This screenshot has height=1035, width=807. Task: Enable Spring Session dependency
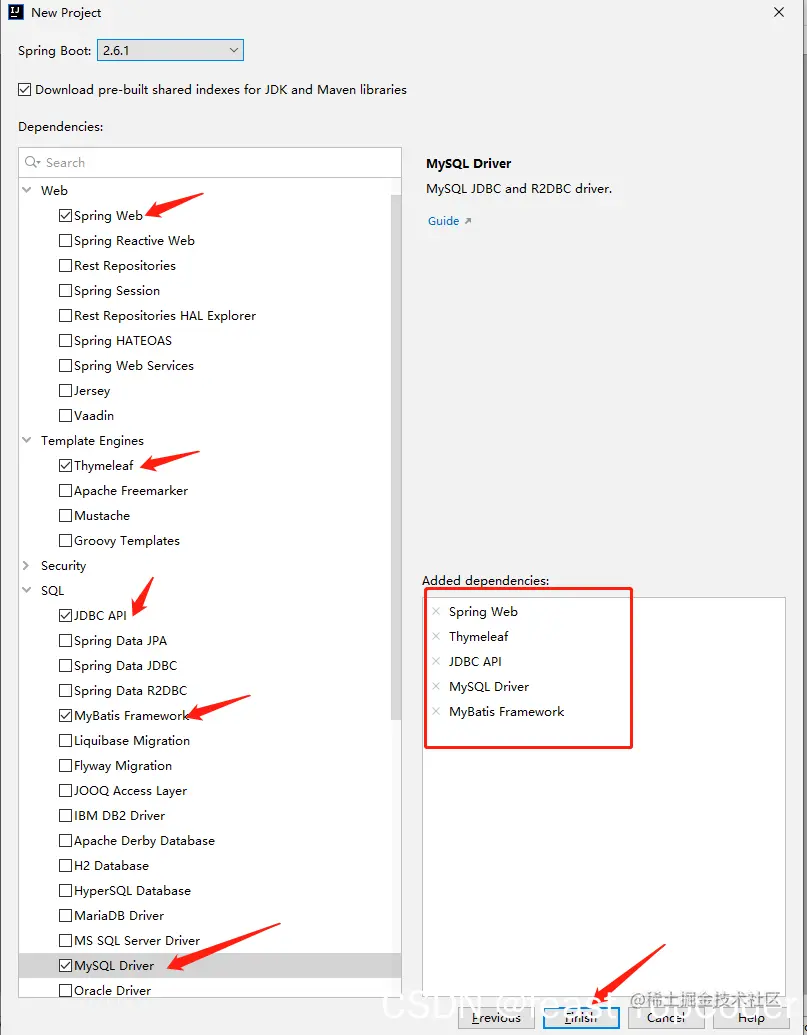point(65,290)
